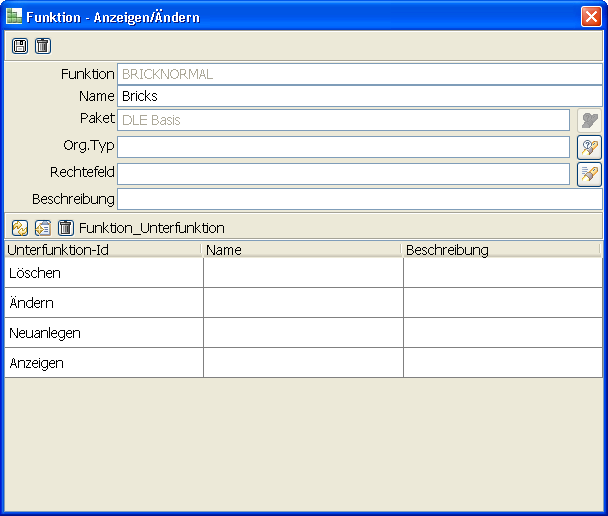Image resolution: width=608 pixels, height=516 pixels.
Task: Focus the Org.Typ input field
Action: pyautogui.click(x=343, y=147)
